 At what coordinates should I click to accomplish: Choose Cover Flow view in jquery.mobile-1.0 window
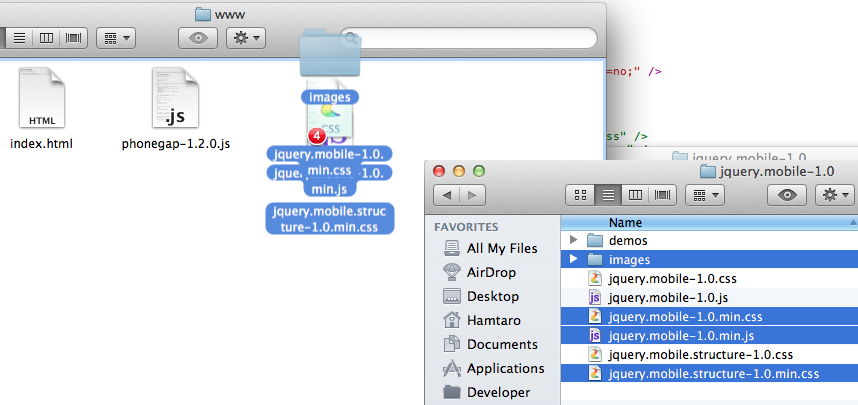(x=663, y=195)
